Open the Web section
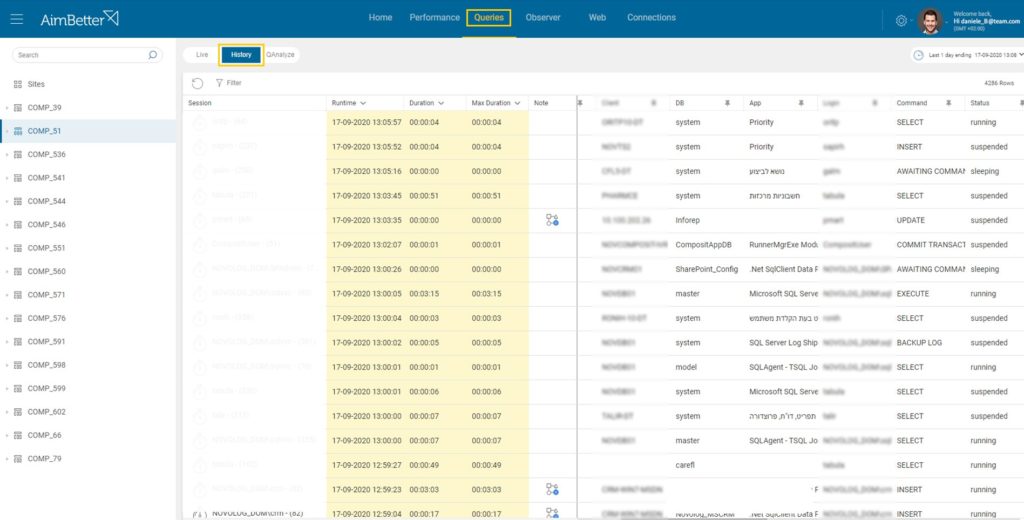1024x520 pixels. [597, 18]
